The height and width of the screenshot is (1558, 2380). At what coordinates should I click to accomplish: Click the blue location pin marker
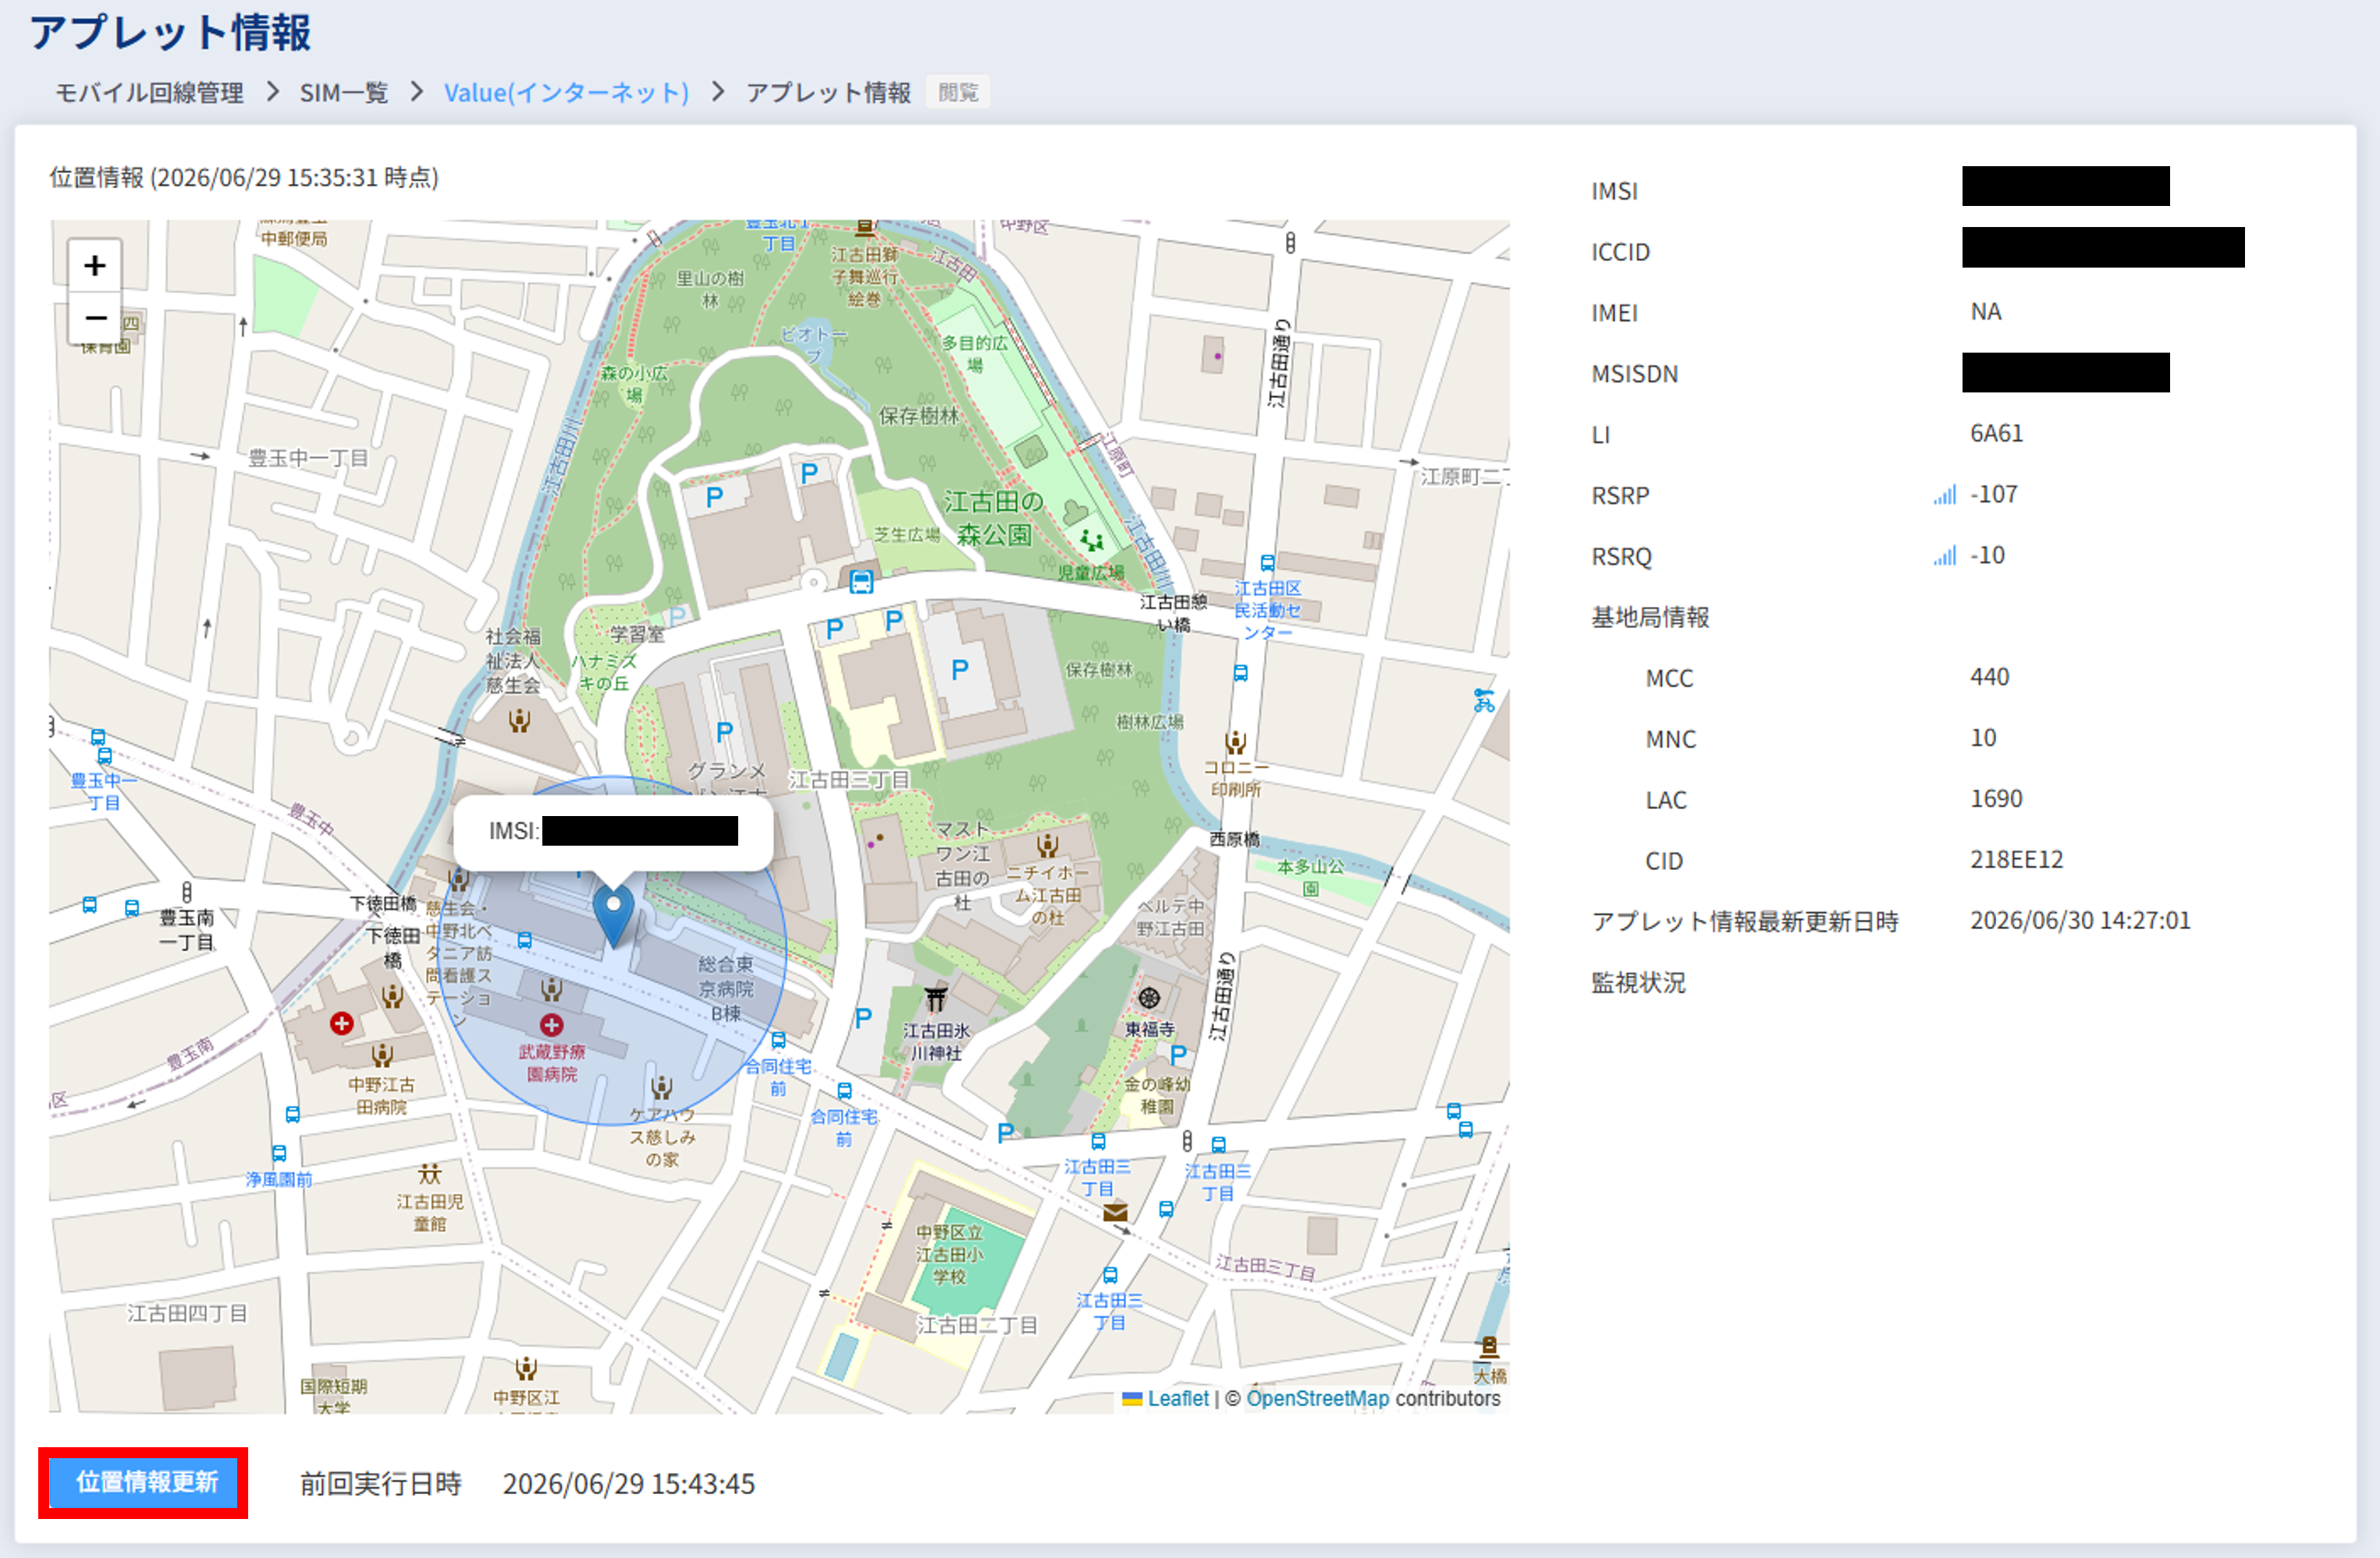click(x=613, y=917)
